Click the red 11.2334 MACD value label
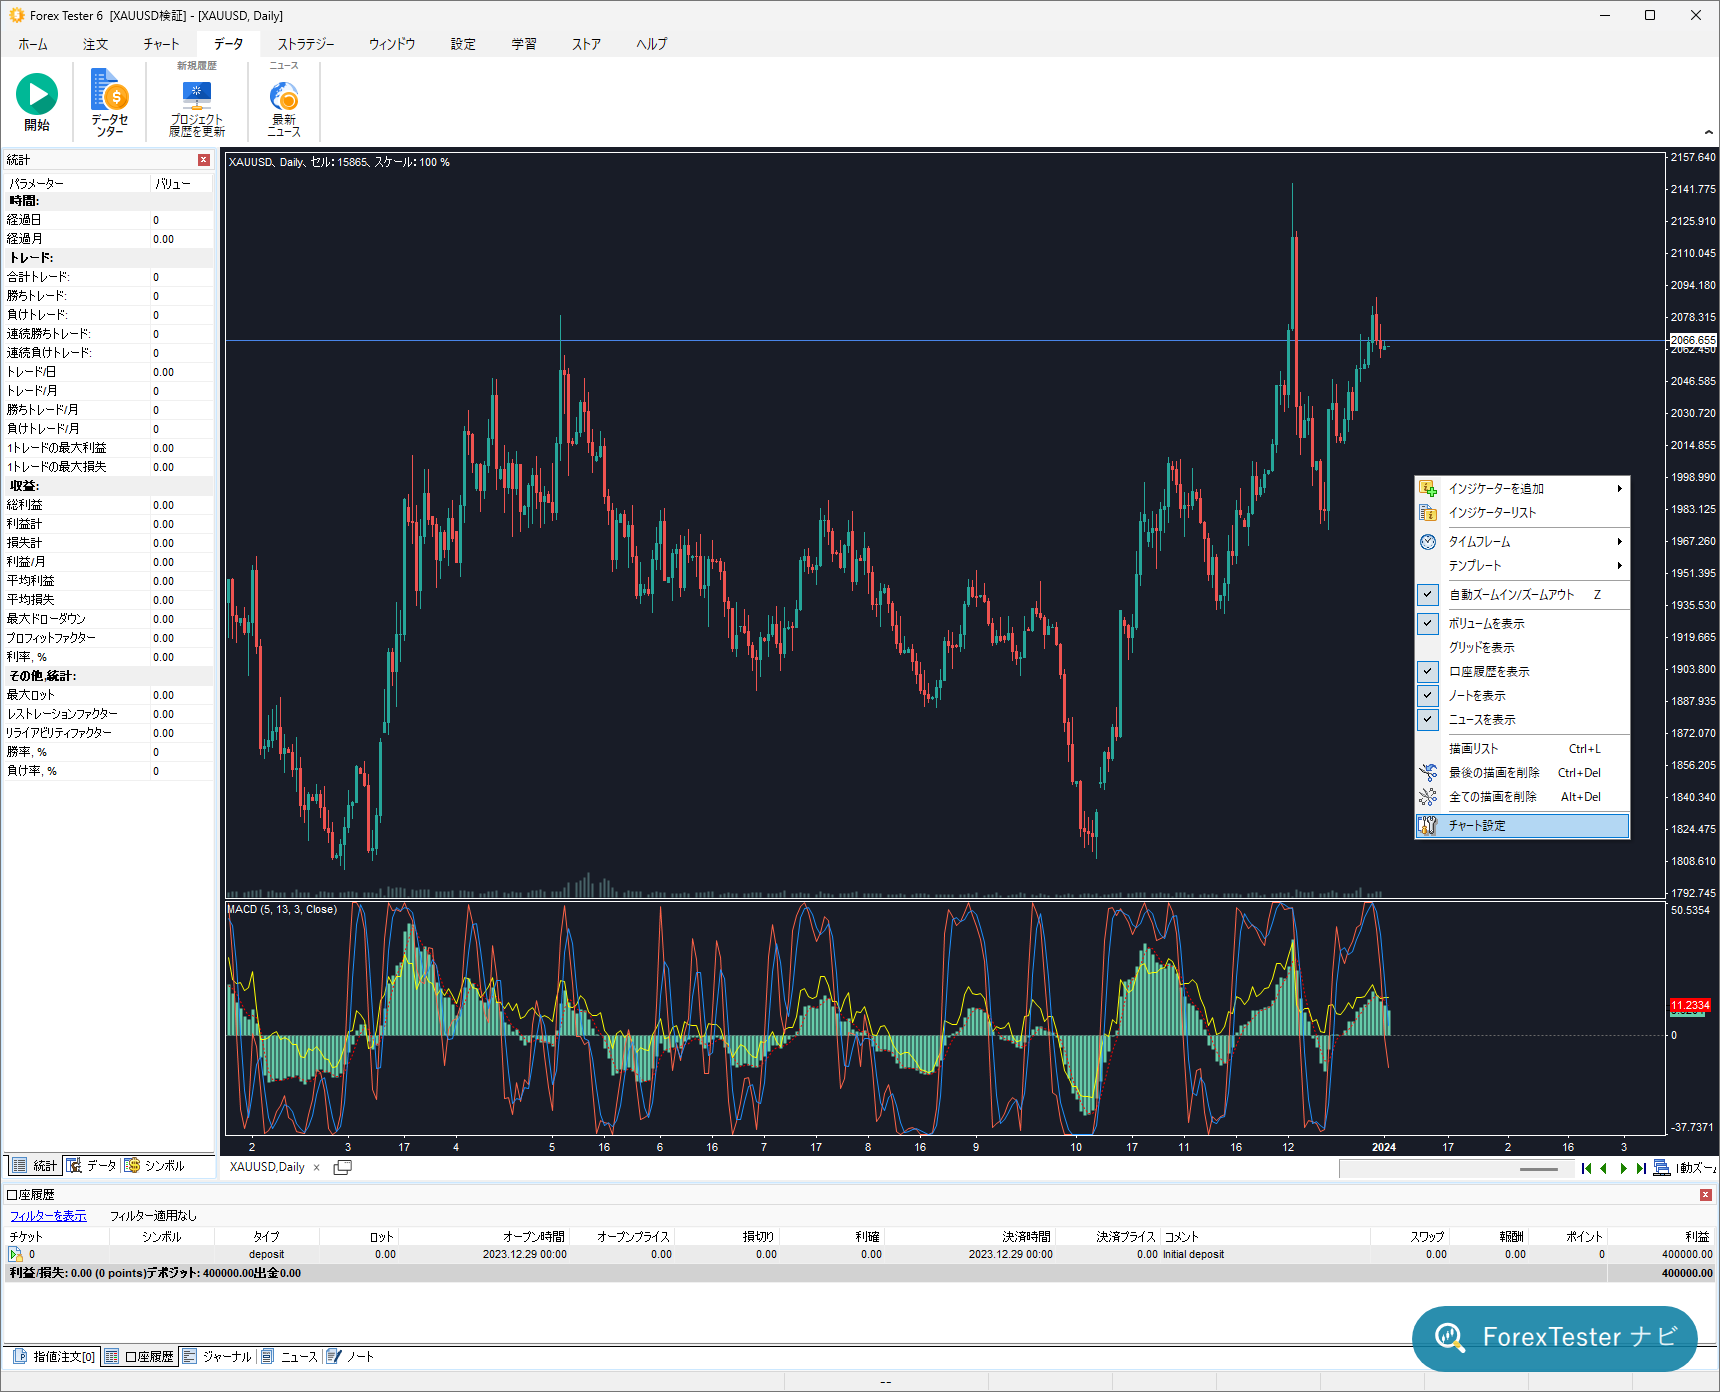The height and width of the screenshot is (1392, 1720). (x=1690, y=1005)
